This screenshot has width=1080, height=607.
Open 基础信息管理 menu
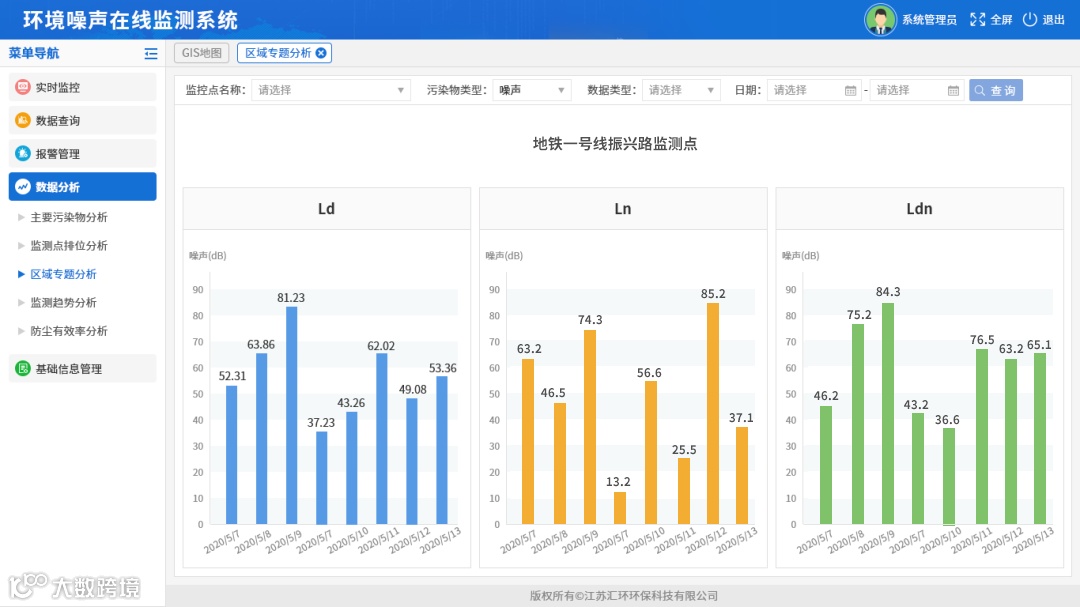[83, 368]
